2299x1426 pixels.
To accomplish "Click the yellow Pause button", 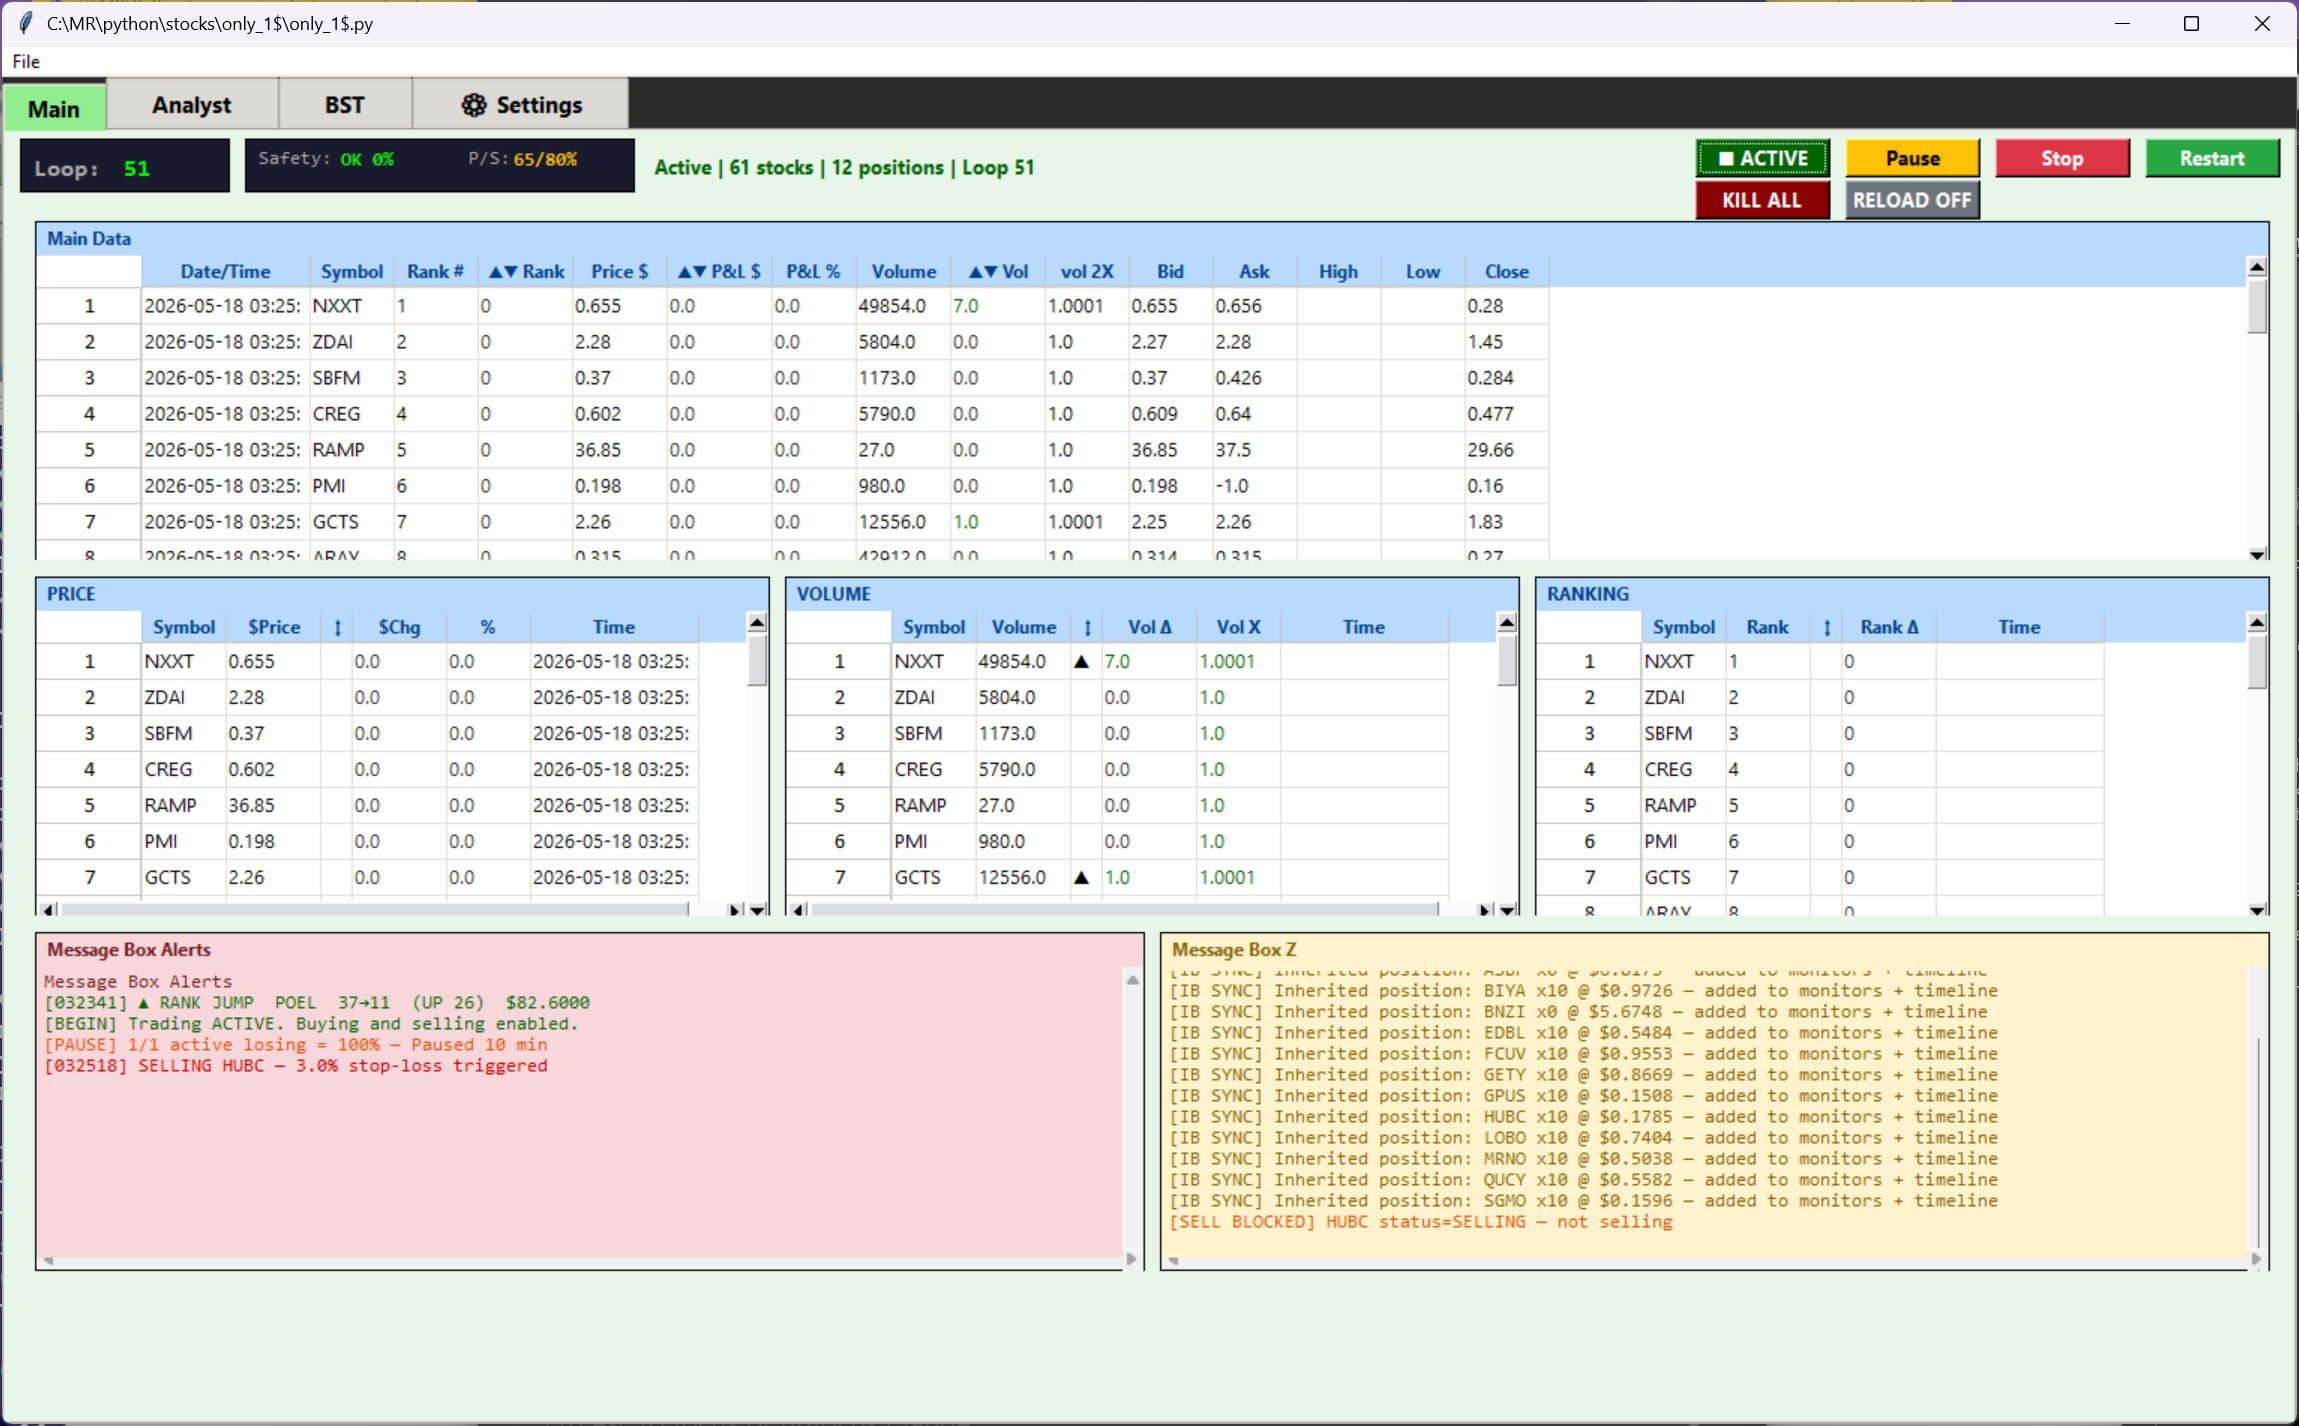I will coord(1912,158).
